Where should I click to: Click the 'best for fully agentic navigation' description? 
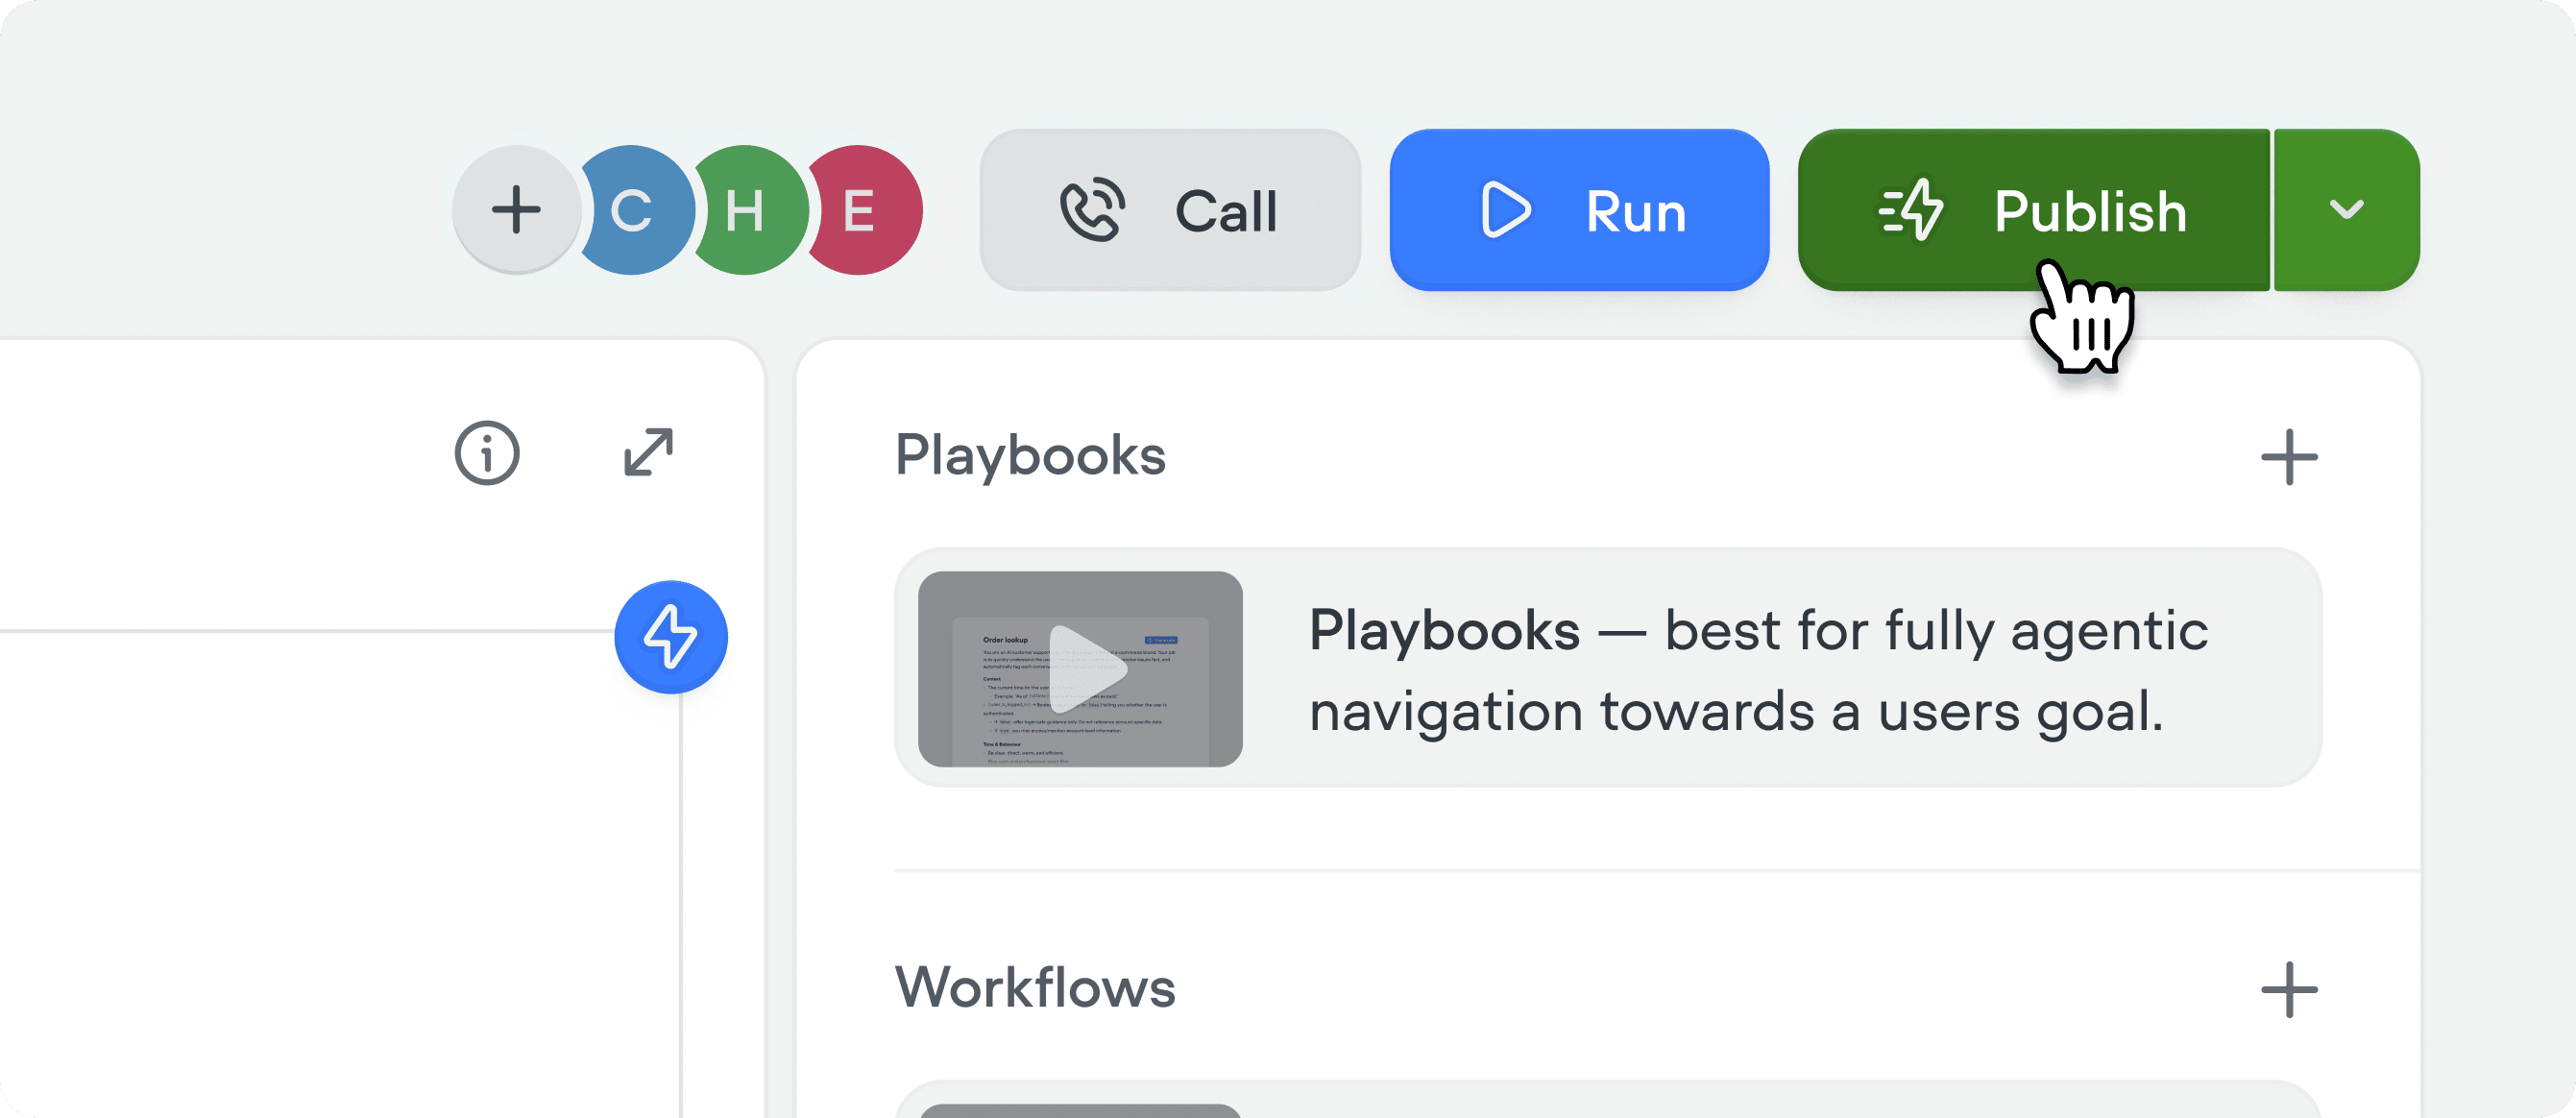pyautogui.click(x=1758, y=671)
